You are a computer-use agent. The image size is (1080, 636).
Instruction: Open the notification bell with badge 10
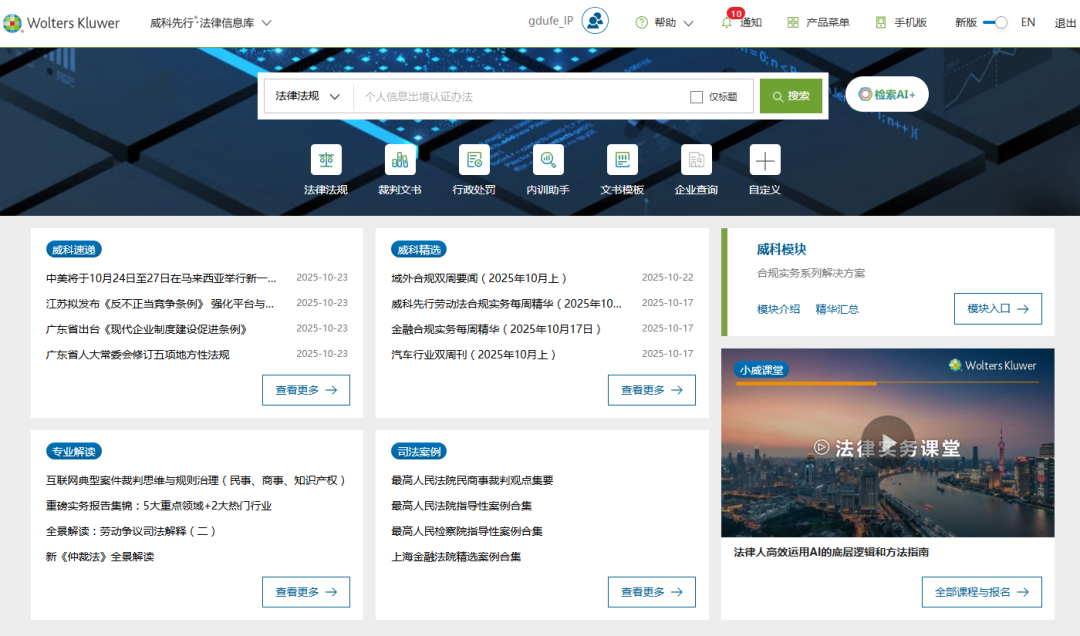727,21
